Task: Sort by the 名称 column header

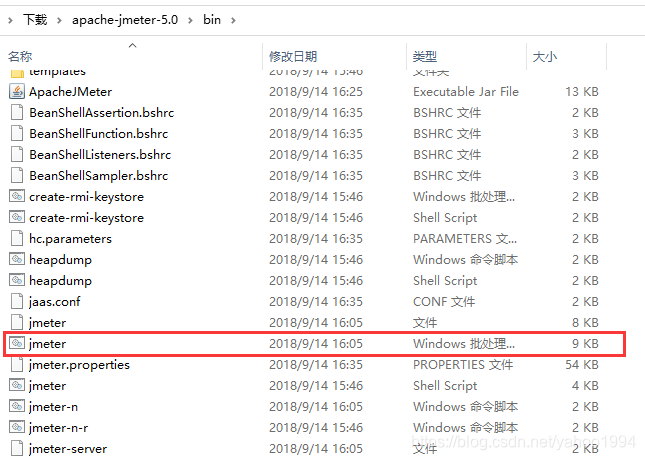Action: coord(20,56)
